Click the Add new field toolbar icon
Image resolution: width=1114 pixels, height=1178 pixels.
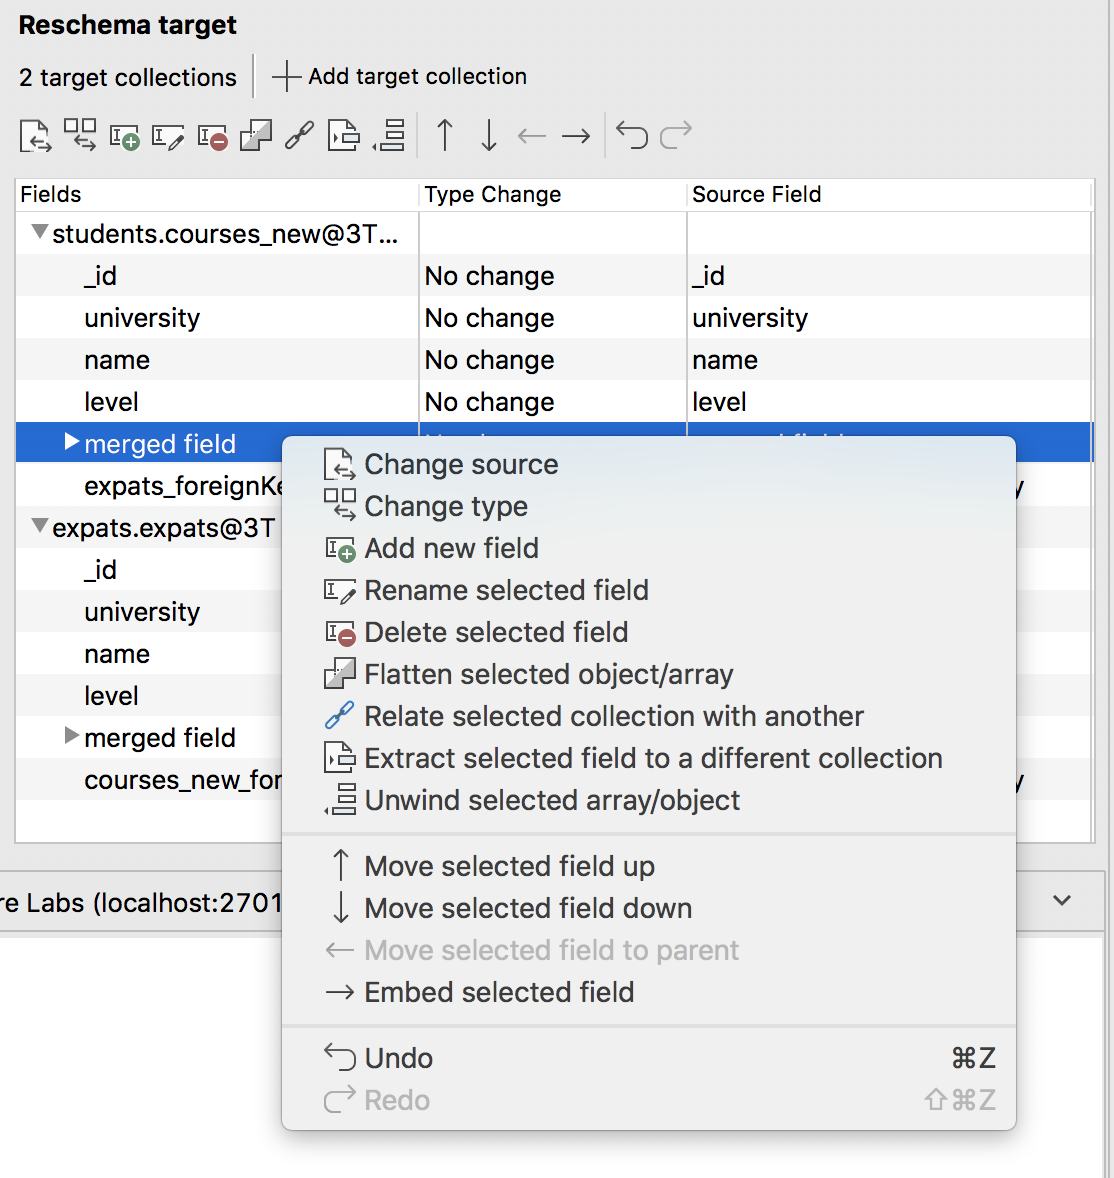click(124, 135)
